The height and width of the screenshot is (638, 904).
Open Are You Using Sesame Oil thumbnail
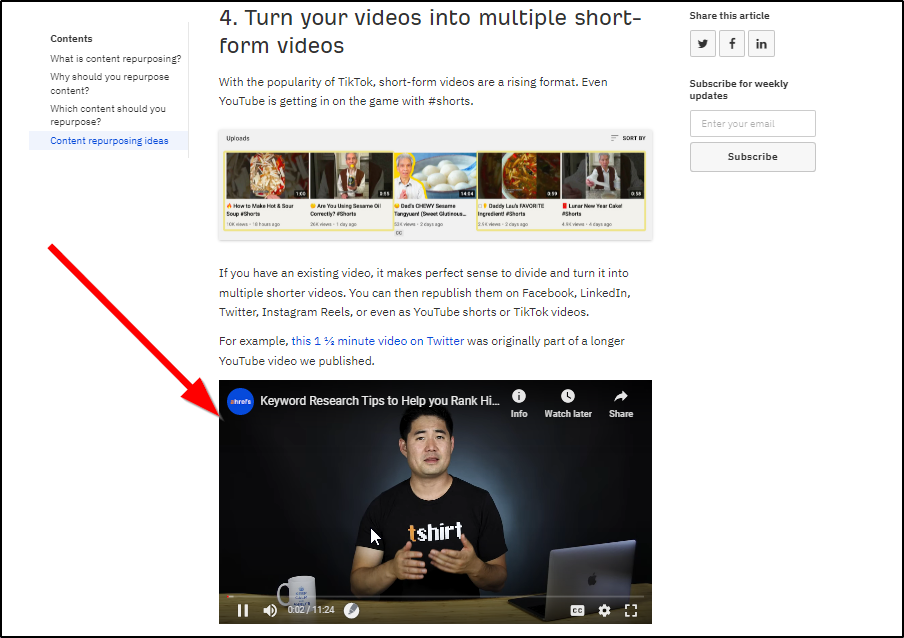pyautogui.click(x=351, y=176)
